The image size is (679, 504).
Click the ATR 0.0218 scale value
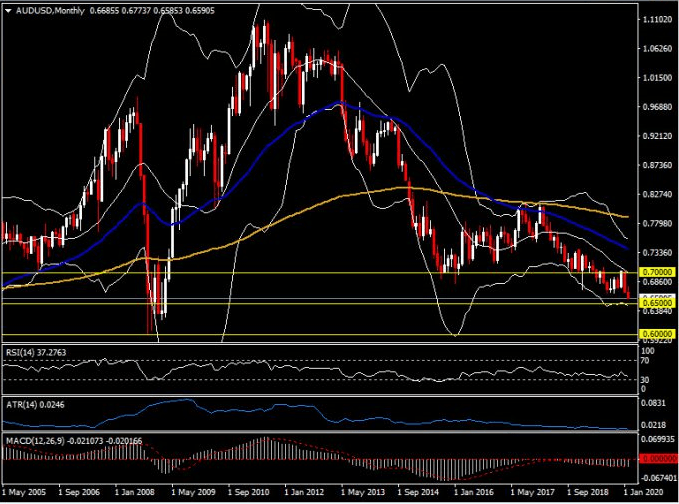(653, 425)
